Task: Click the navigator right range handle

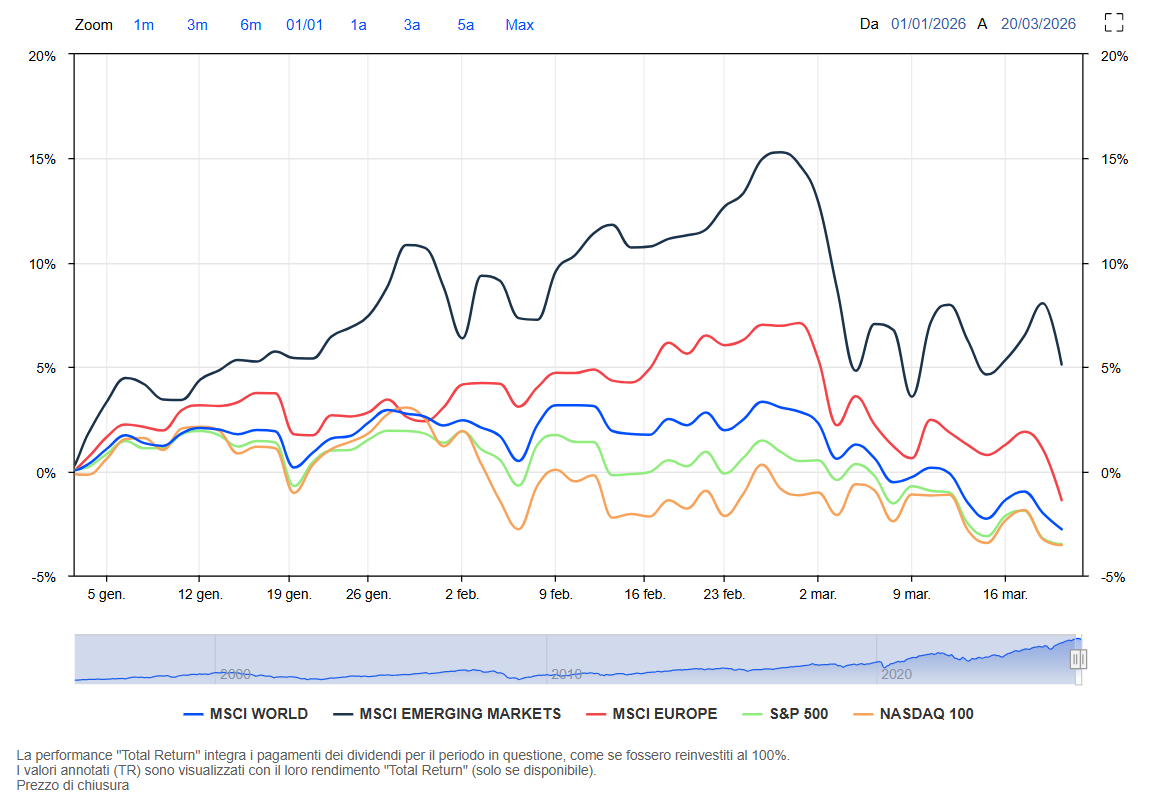Action: coord(1078,660)
